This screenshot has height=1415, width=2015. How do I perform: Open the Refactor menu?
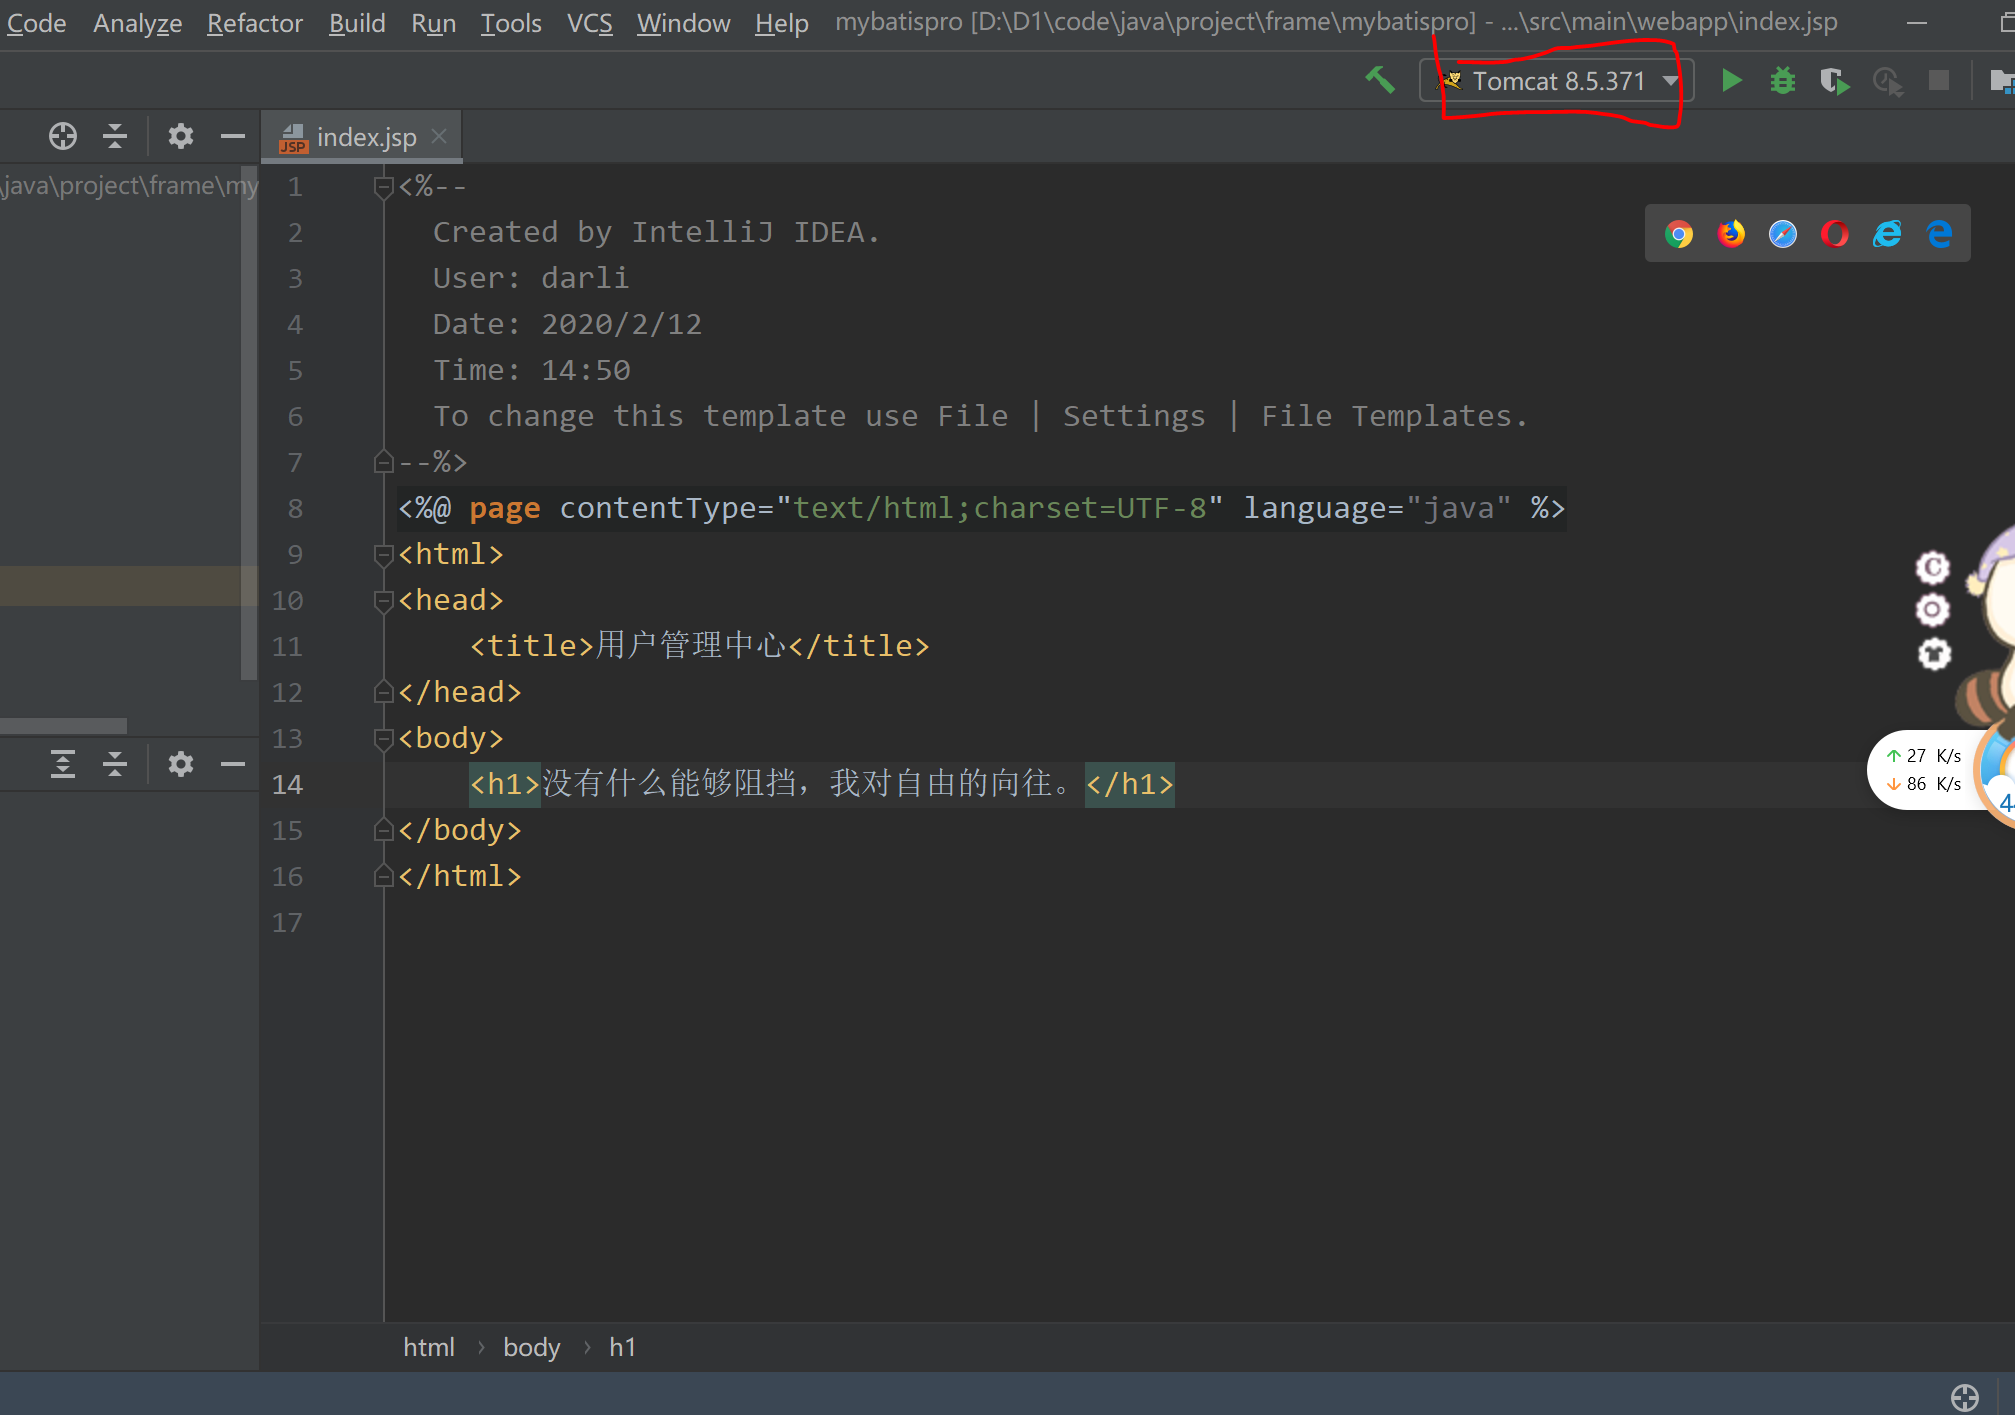click(254, 23)
